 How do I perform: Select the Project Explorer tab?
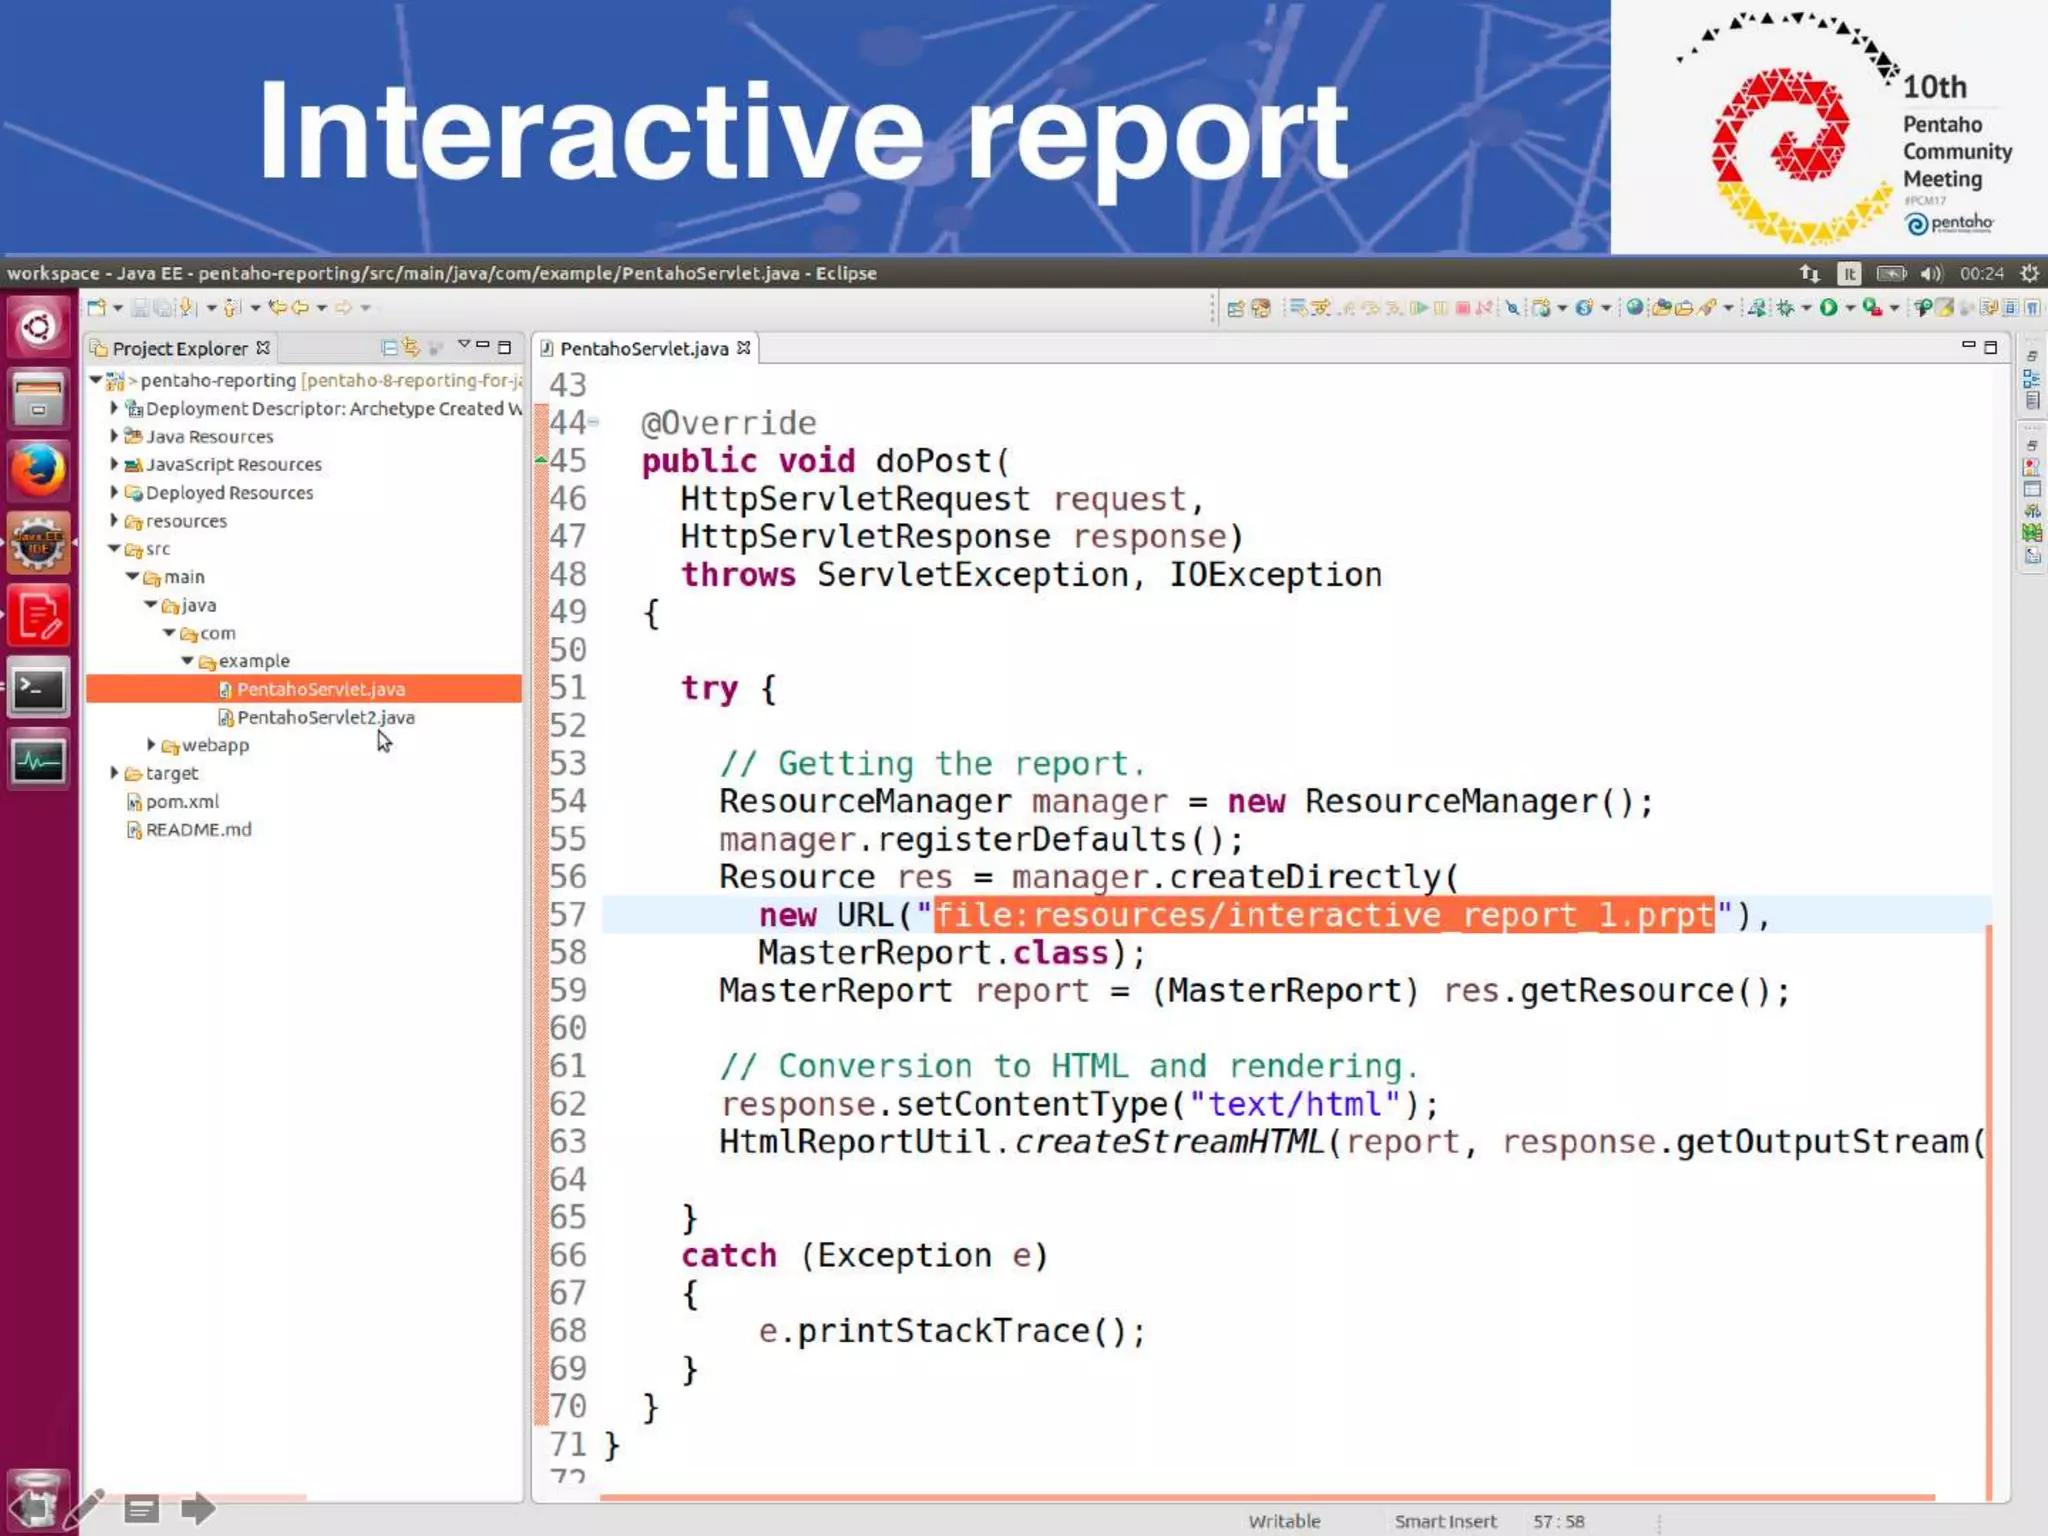179,348
